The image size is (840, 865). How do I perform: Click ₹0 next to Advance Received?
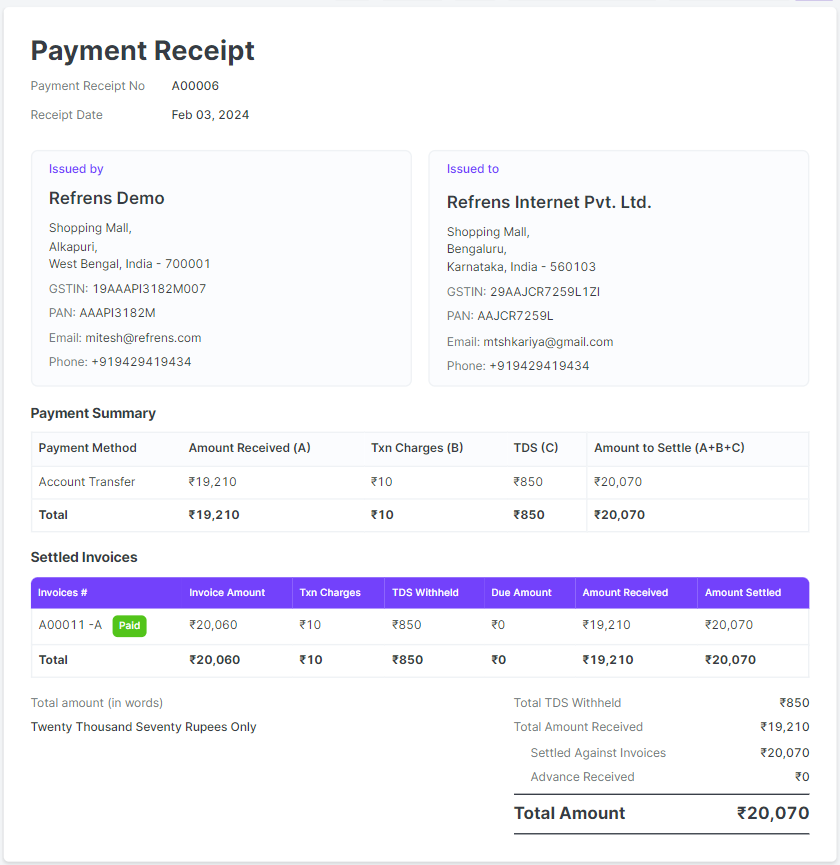pos(802,777)
